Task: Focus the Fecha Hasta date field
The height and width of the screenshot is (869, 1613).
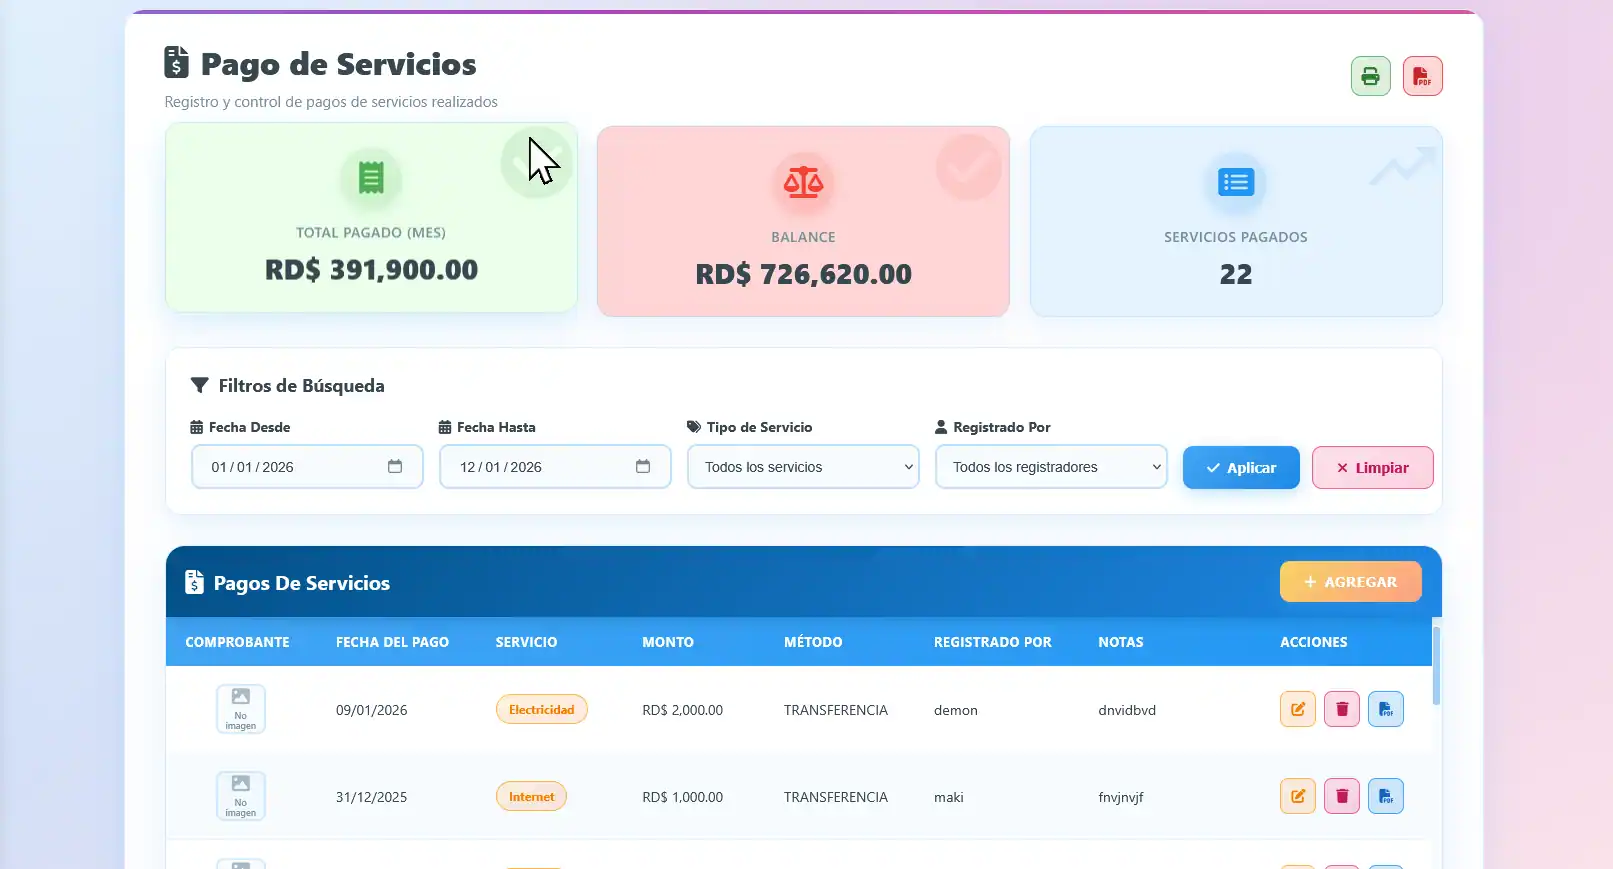Action: click(x=555, y=467)
